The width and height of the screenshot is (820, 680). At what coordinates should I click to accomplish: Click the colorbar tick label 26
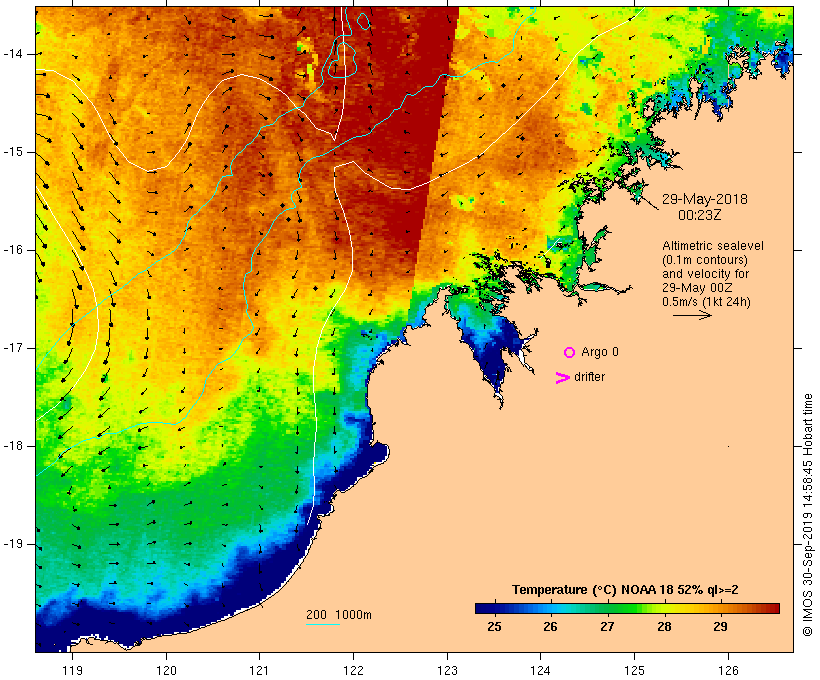tap(550, 627)
